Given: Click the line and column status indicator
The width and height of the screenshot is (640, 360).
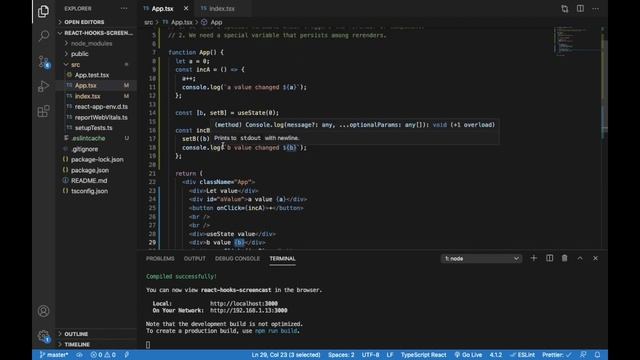Looking at the screenshot, I should coord(286,355).
